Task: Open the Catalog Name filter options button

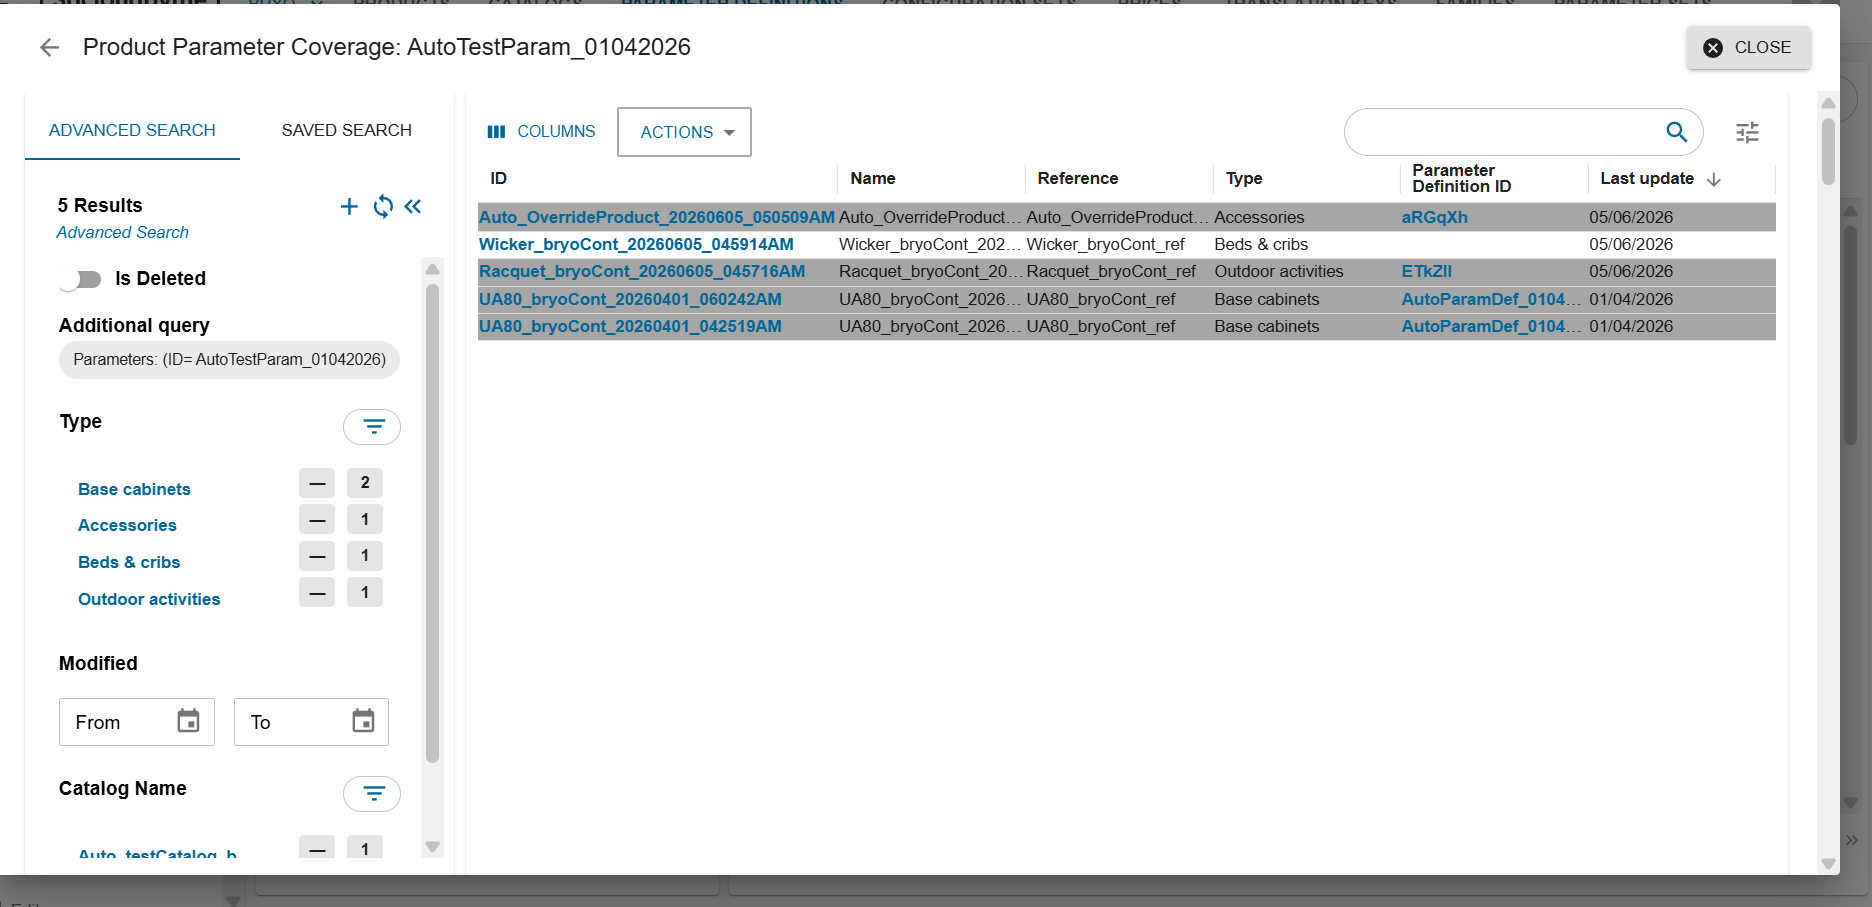Action: click(372, 794)
